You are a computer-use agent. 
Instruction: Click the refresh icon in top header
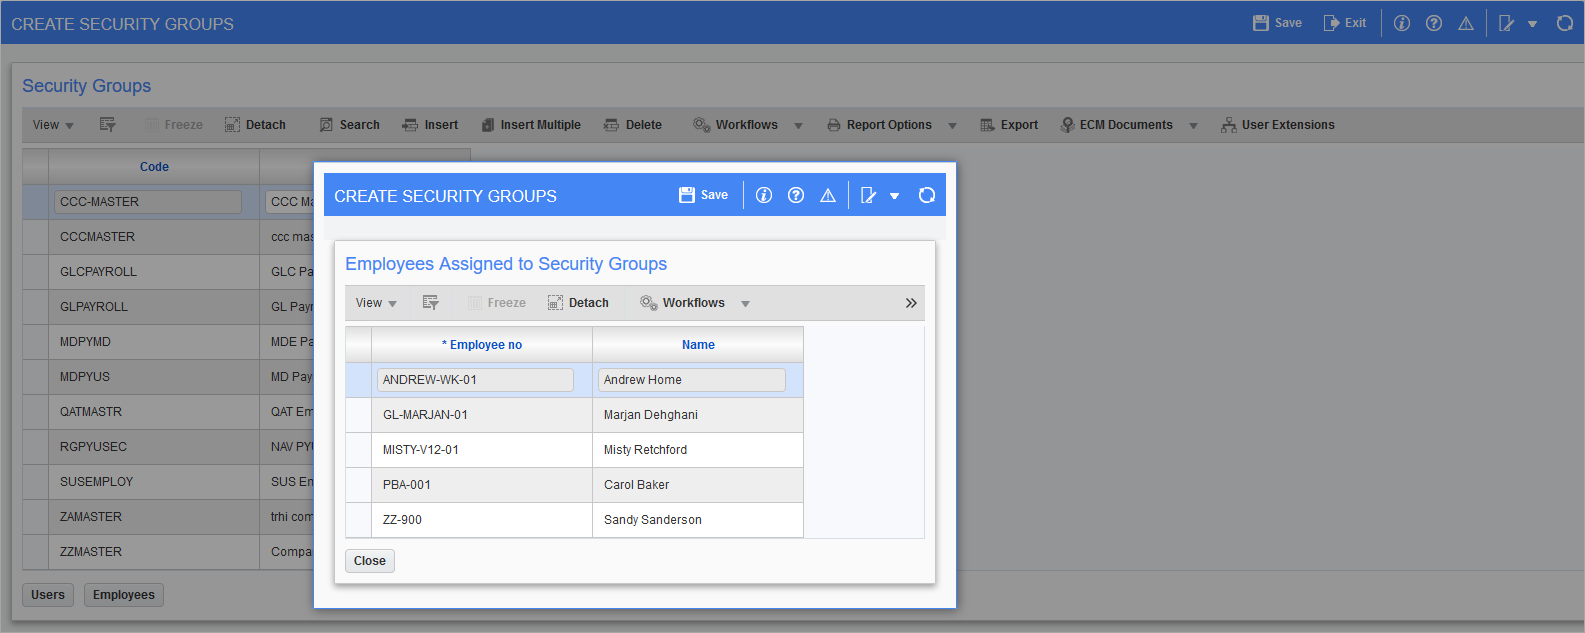point(1565,23)
